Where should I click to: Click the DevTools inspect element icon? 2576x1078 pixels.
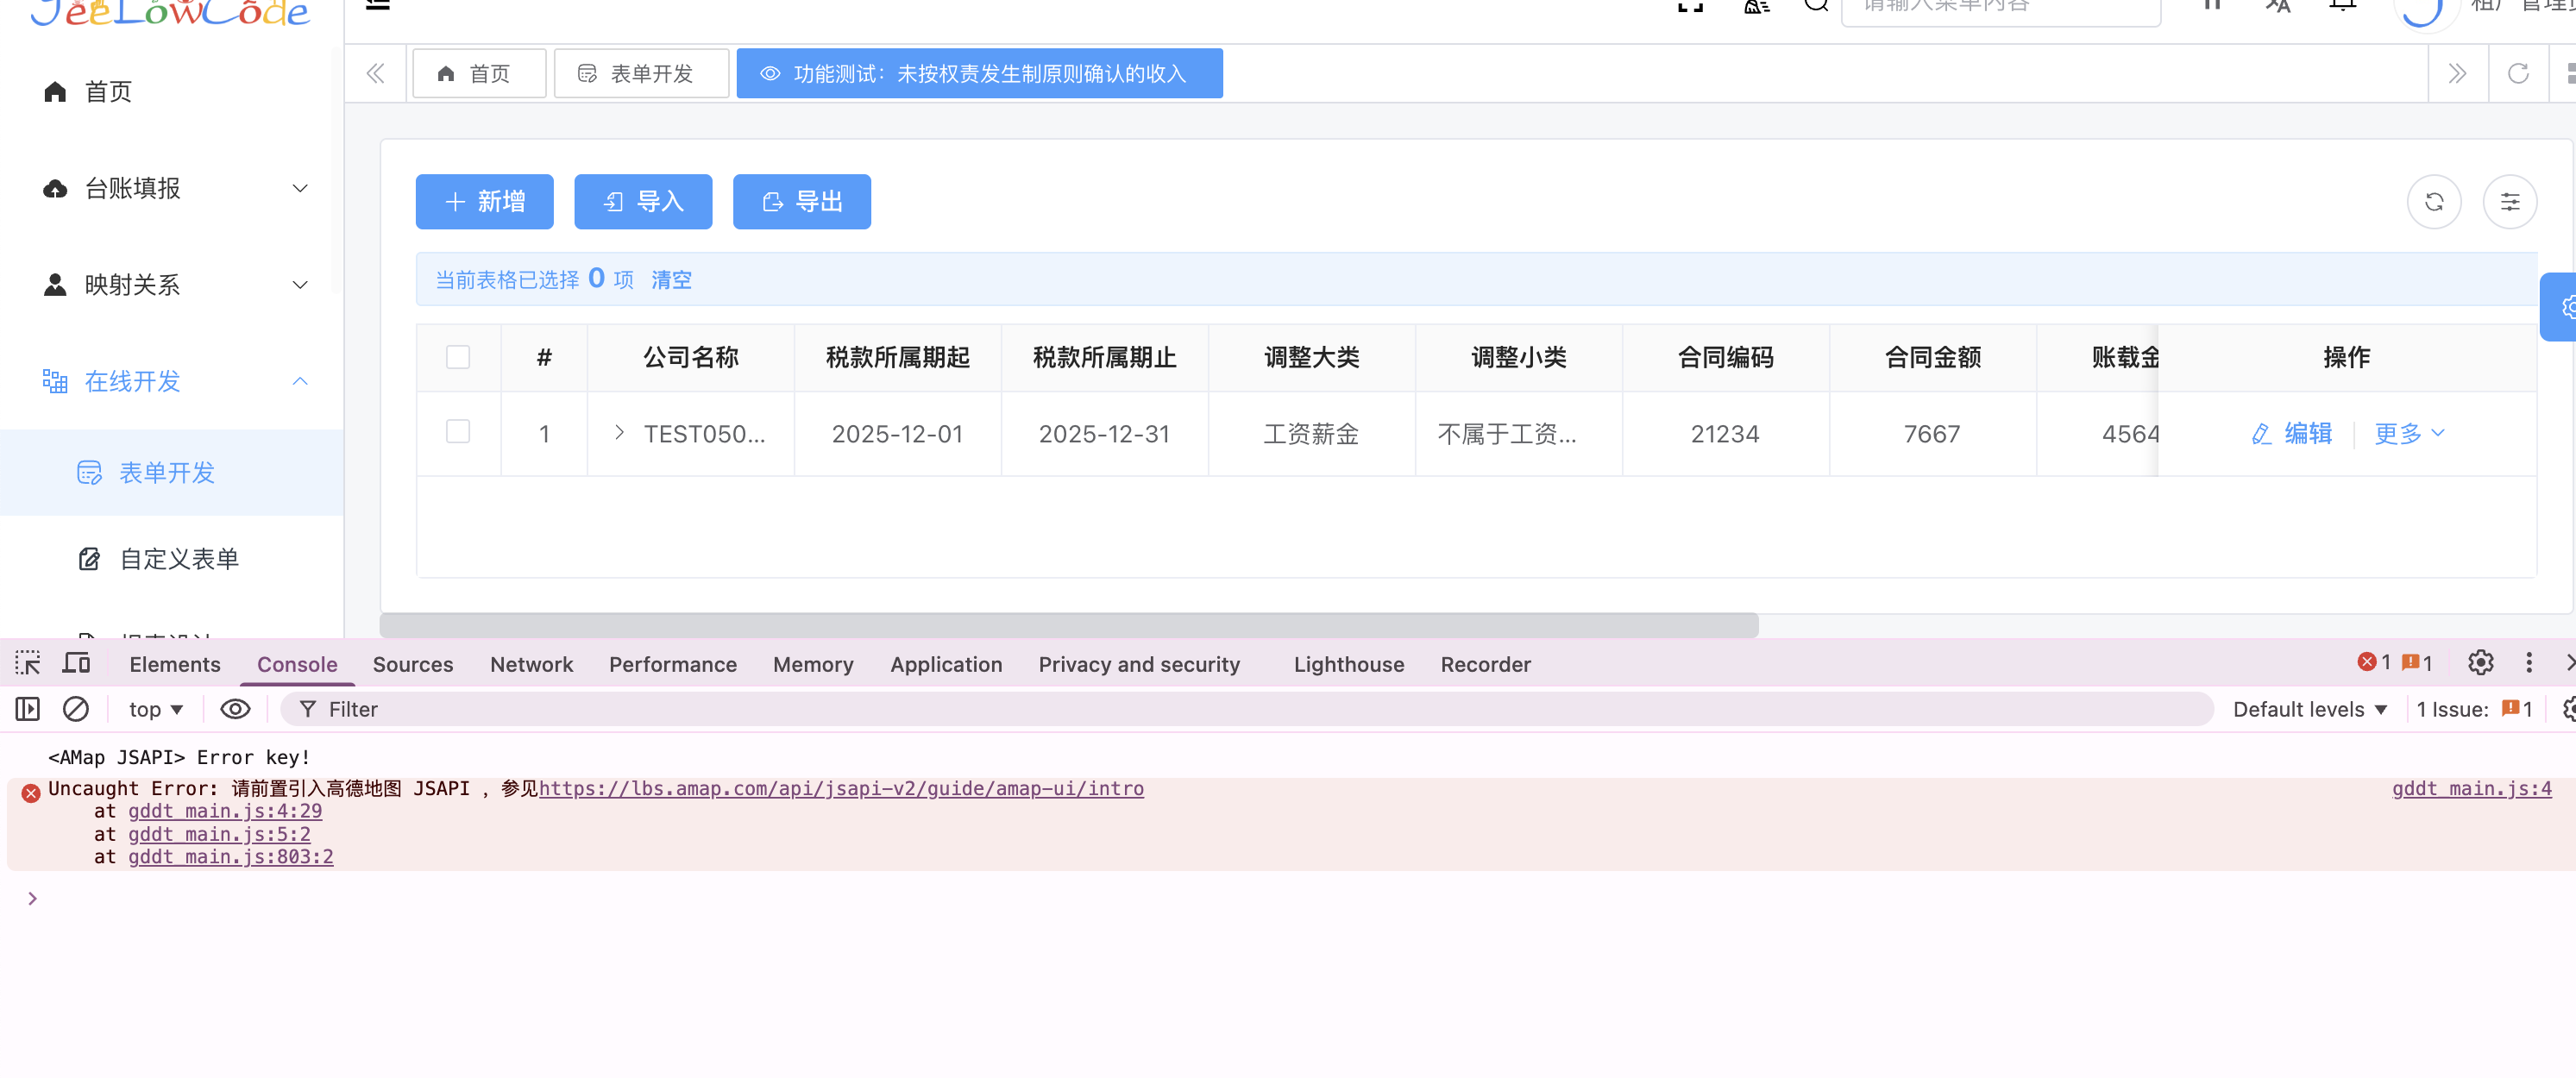28,663
